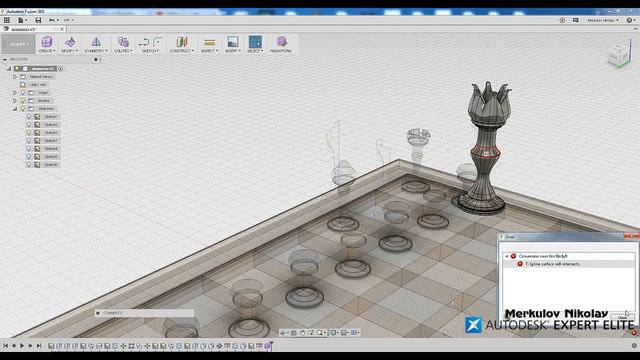Open the CONSTRUCT dropdown menu

[x=182, y=51]
